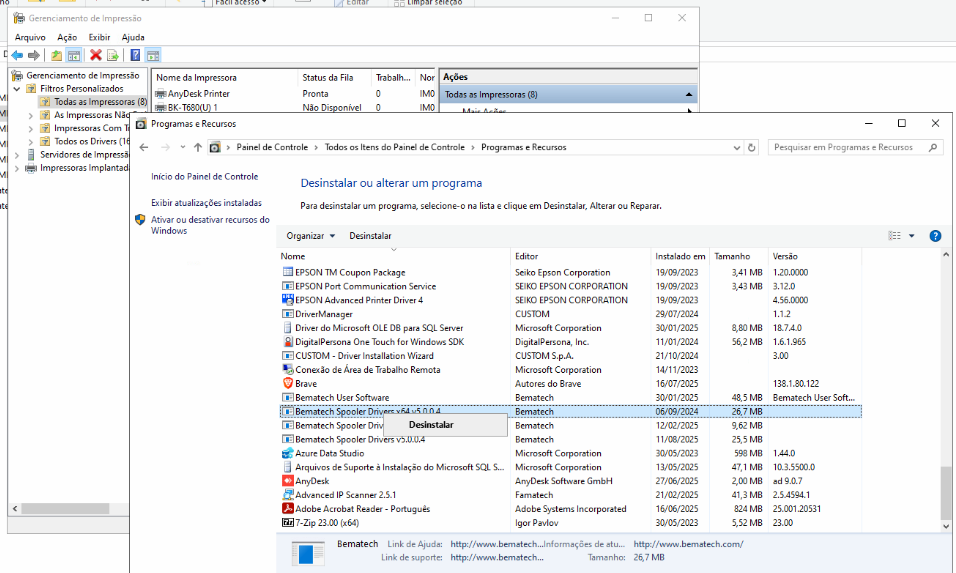Image resolution: width=956 pixels, height=573 pixels.
Task: Click the blue help question mark icon
Action: pos(935,236)
